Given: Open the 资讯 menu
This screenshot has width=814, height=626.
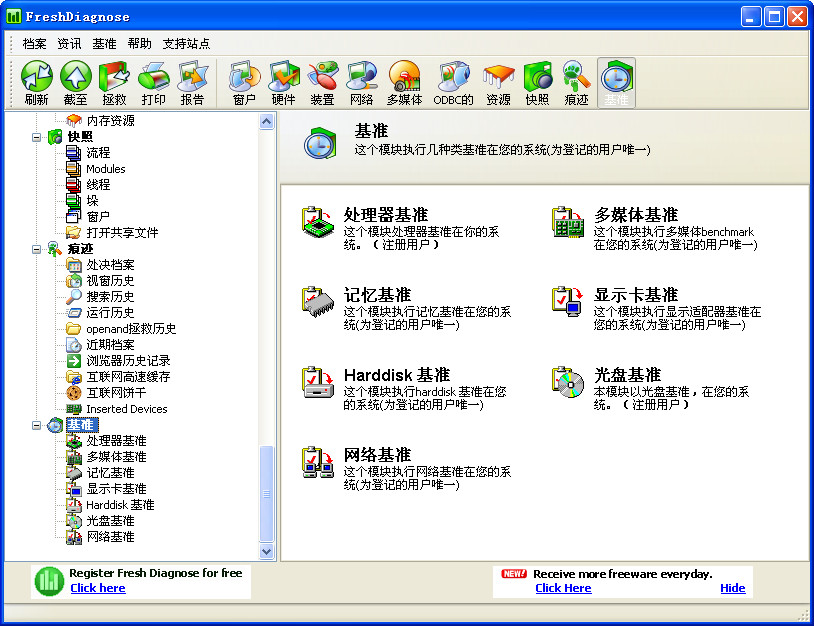Looking at the screenshot, I should coord(69,44).
